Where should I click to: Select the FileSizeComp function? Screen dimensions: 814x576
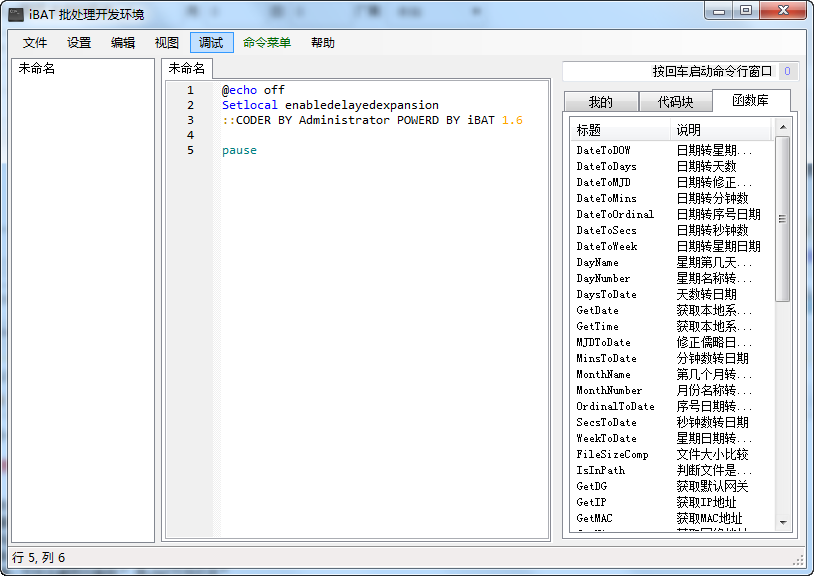[x=612, y=455]
